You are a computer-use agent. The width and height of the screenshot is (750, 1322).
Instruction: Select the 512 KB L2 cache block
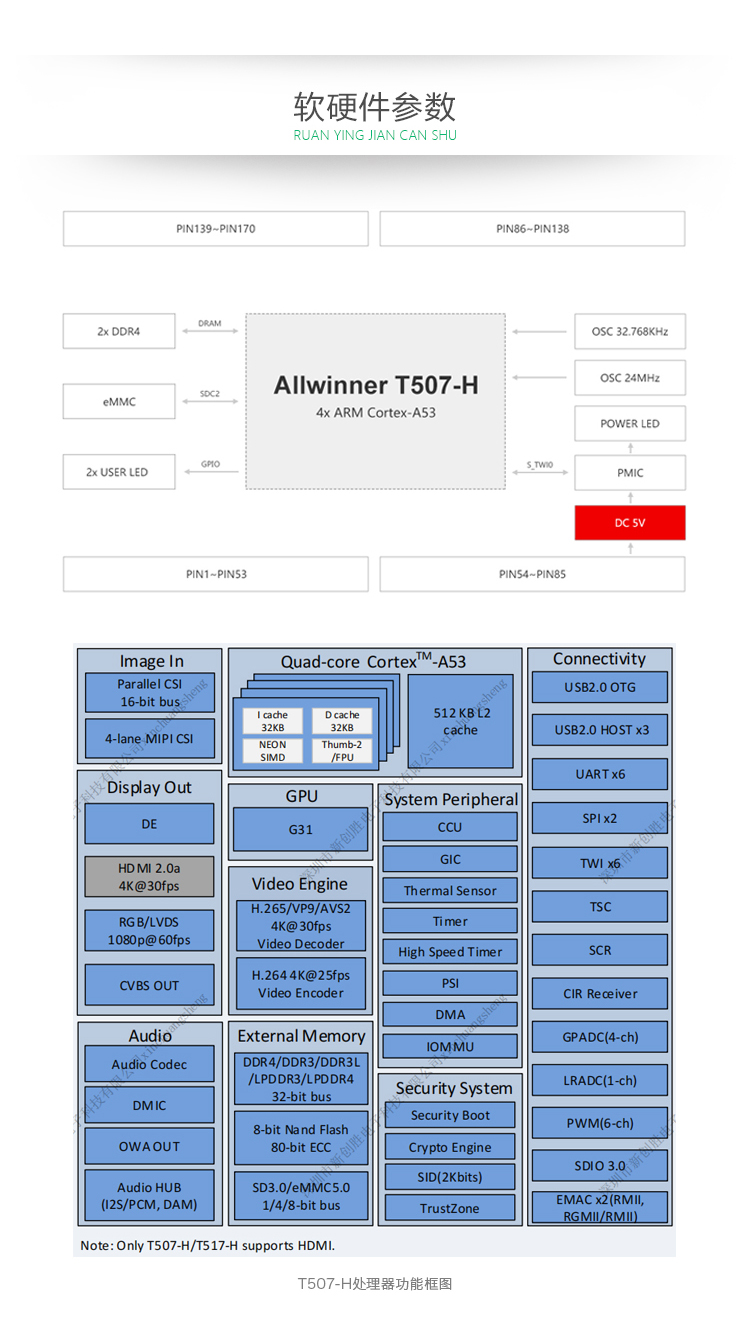click(x=460, y=721)
